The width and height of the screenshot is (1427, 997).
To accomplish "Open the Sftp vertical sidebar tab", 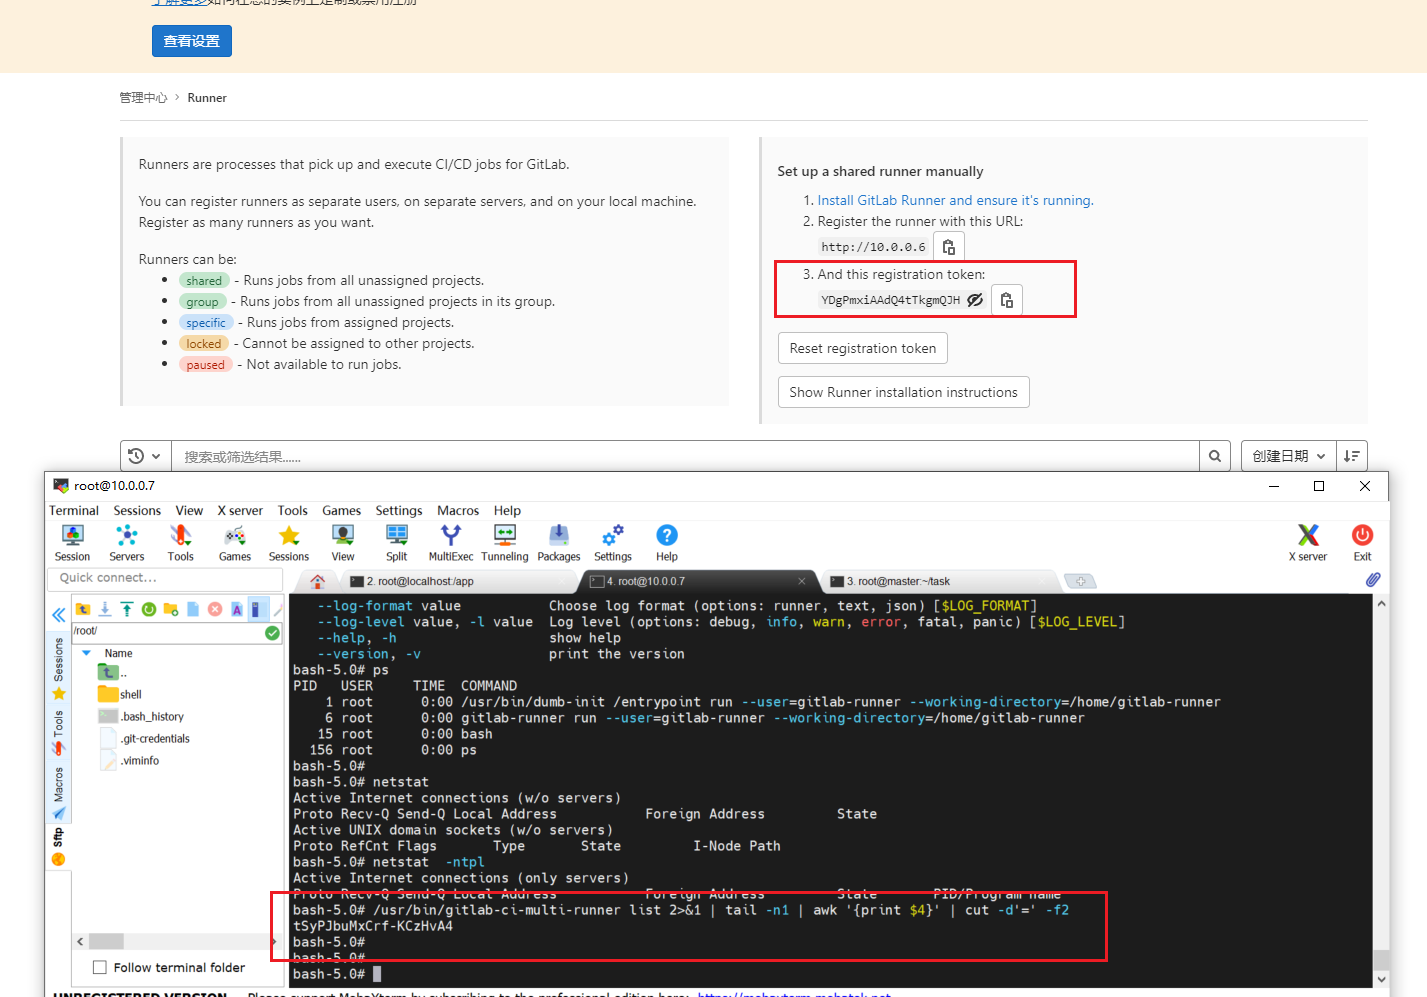I will (58, 845).
